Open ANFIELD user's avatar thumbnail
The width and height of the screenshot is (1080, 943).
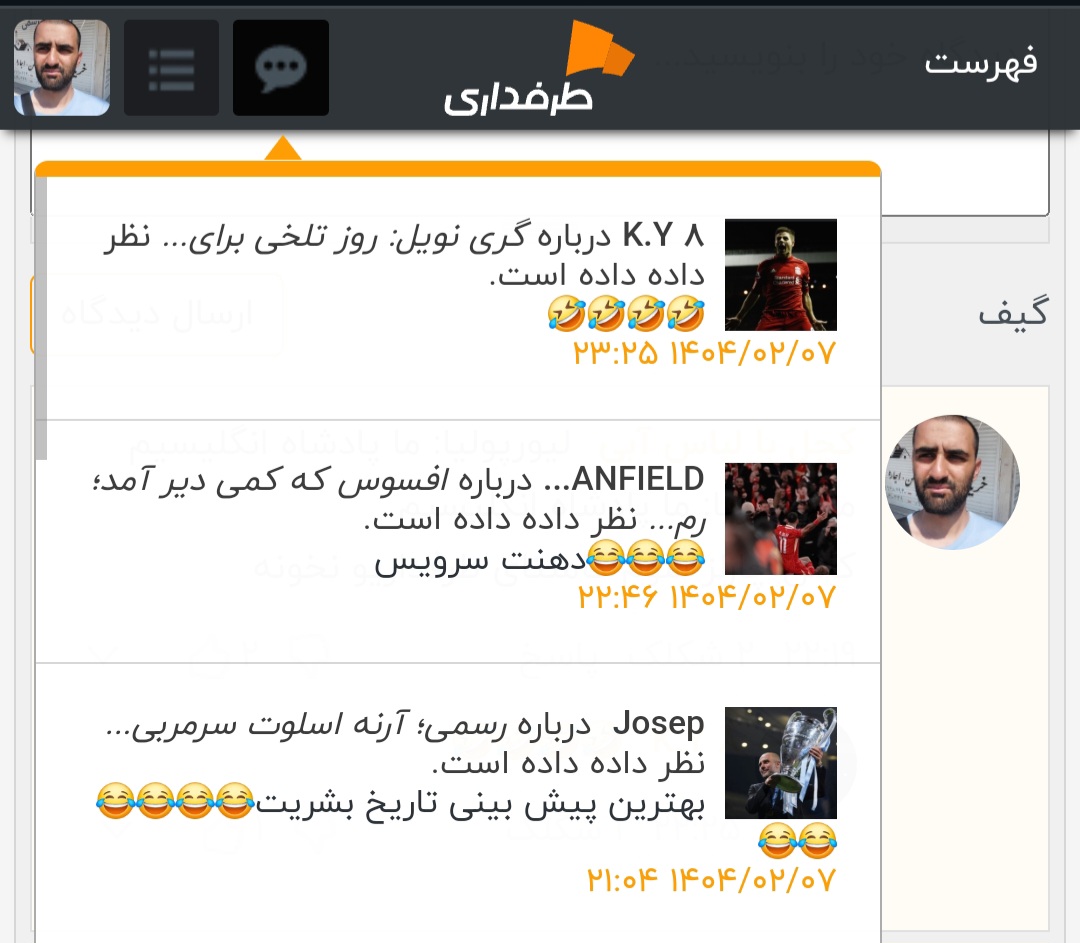tap(781, 519)
